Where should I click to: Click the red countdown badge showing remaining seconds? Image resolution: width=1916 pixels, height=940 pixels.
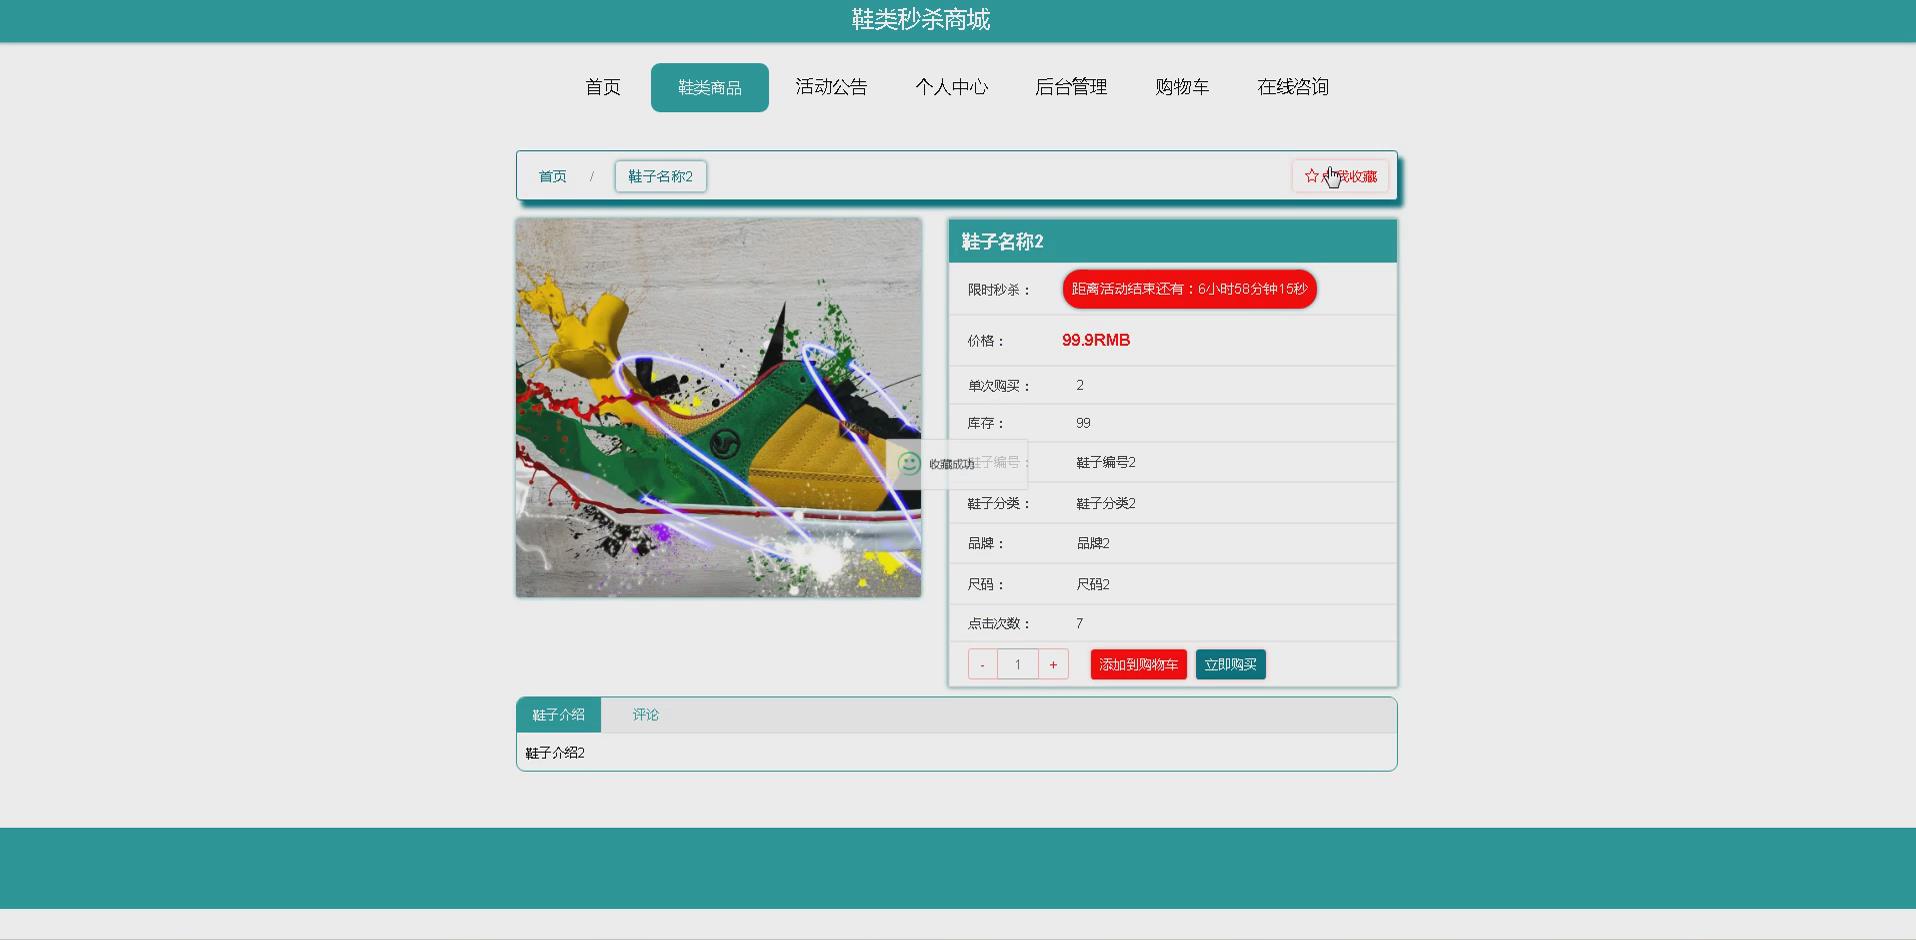[x=1189, y=289]
